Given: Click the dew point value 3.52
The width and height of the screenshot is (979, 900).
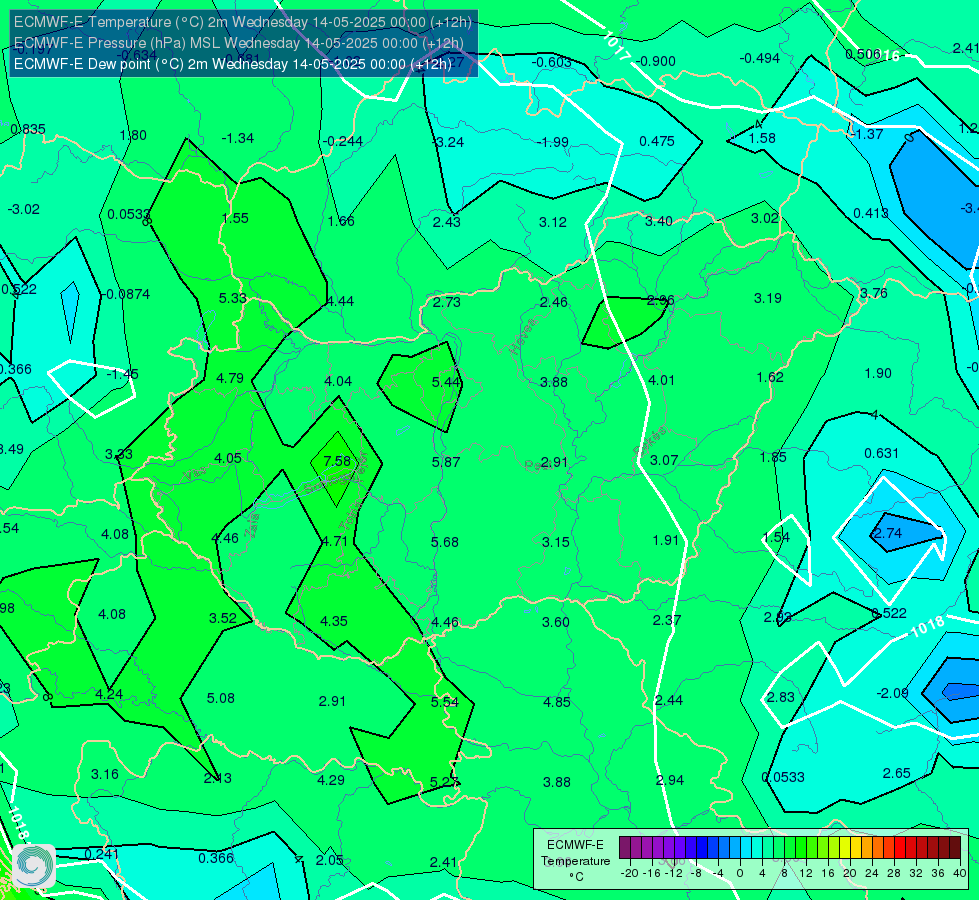Looking at the screenshot, I should [x=223, y=618].
